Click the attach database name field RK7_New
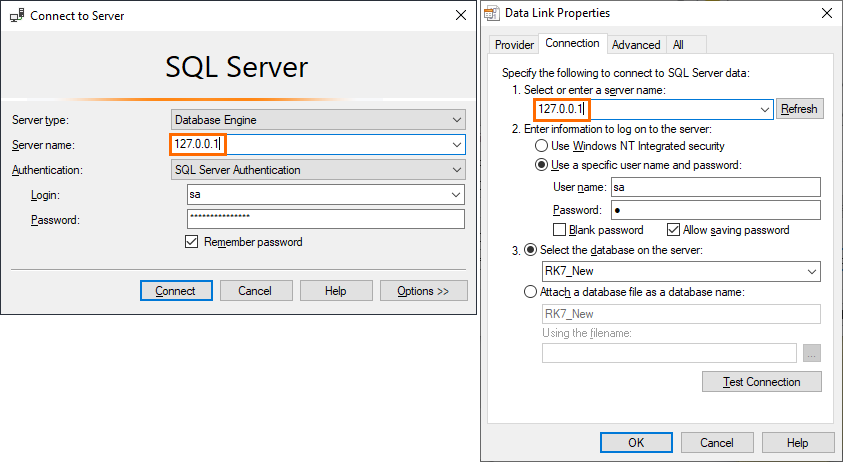 click(x=681, y=314)
